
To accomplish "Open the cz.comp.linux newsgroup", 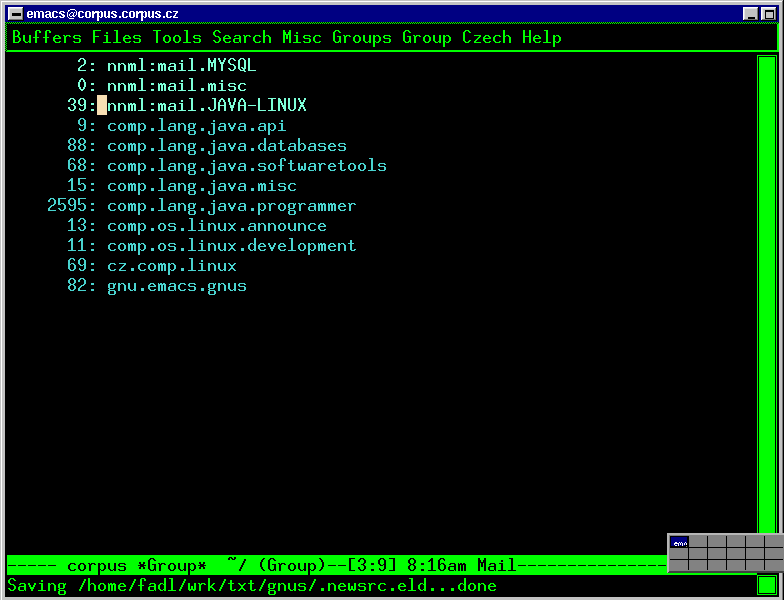I will [x=171, y=266].
